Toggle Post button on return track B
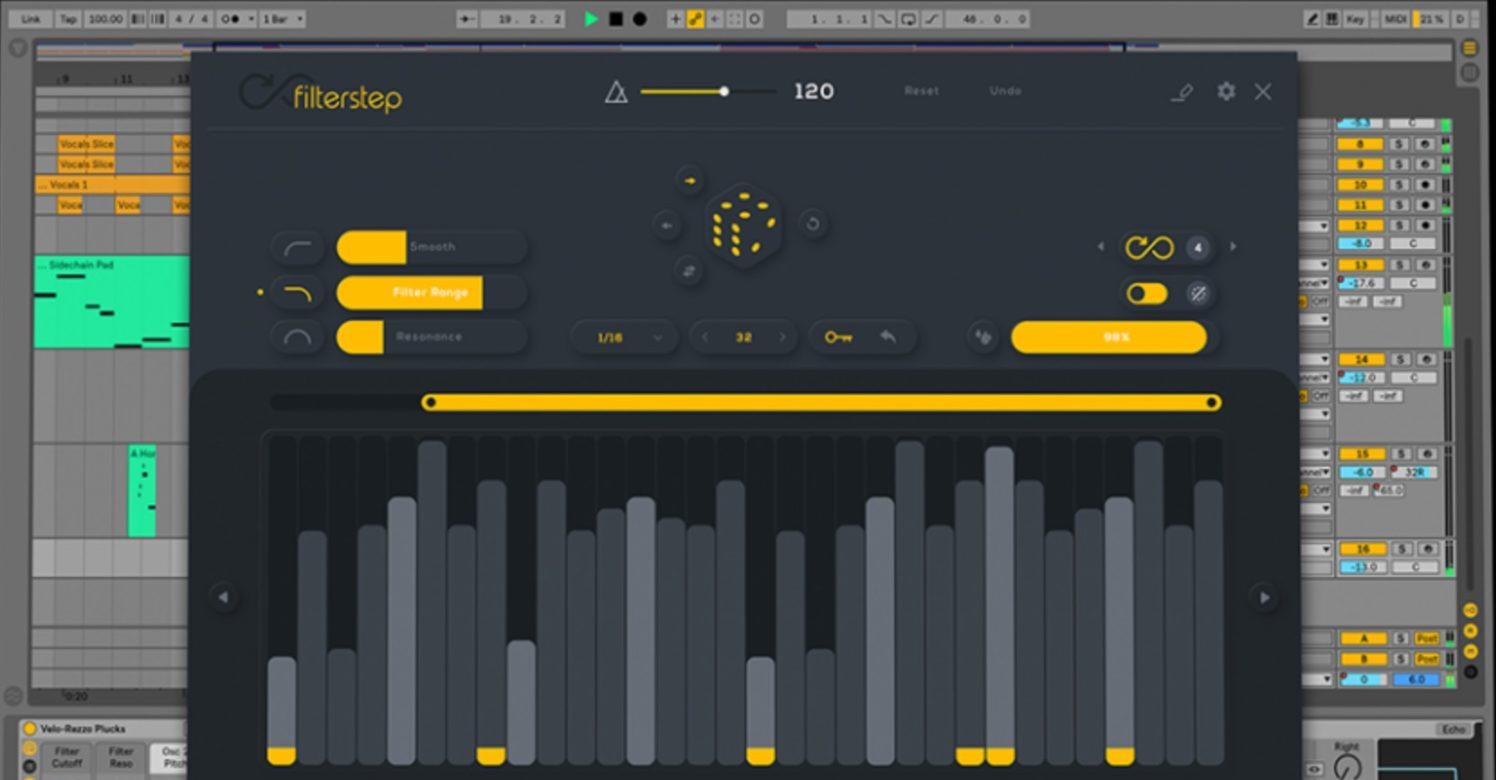This screenshot has width=1496, height=780. 1427,659
